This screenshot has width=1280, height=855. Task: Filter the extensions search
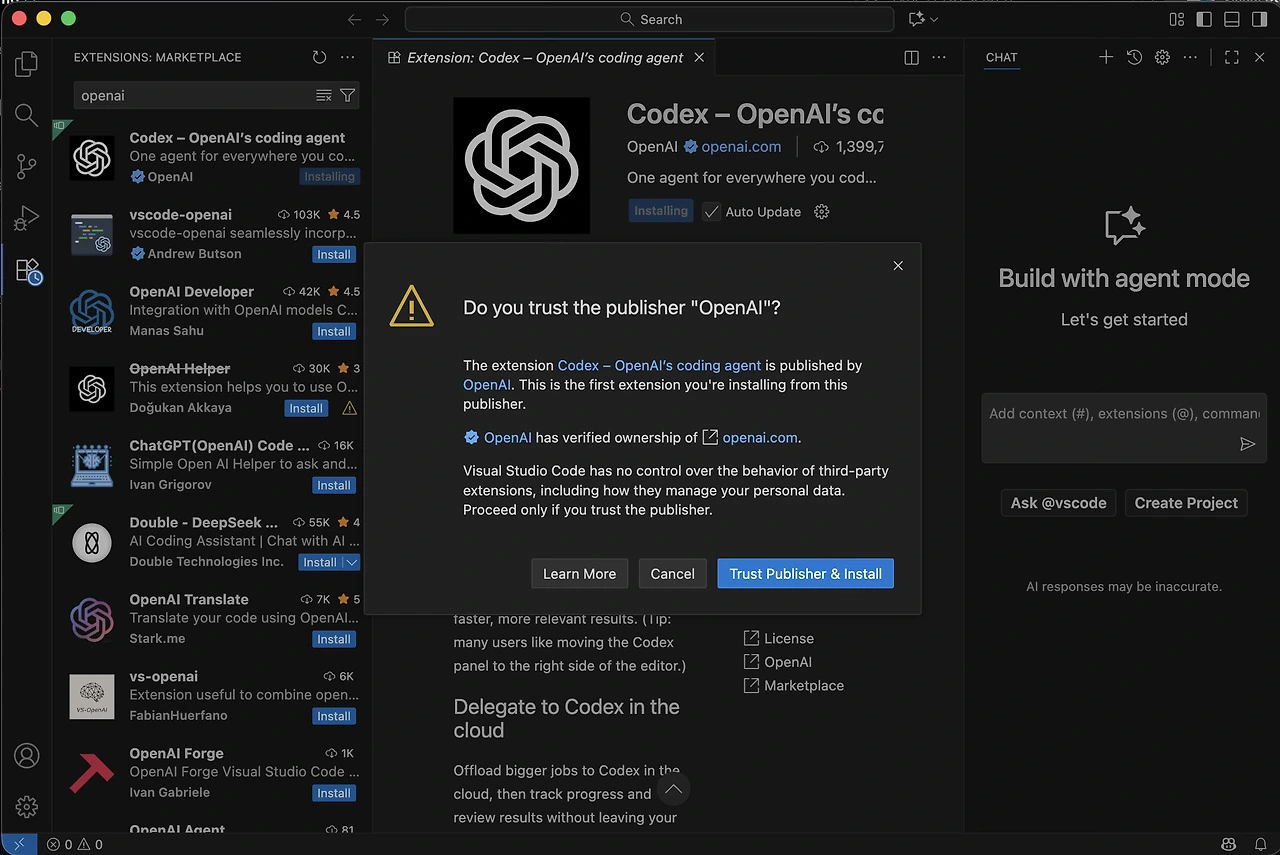pos(347,96)
